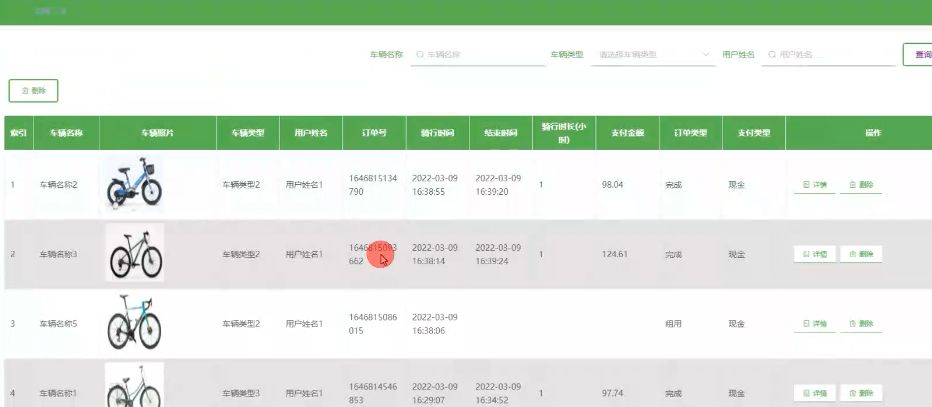Click the 订单类型 column header
932x407 pixels.
click(691, 133)
